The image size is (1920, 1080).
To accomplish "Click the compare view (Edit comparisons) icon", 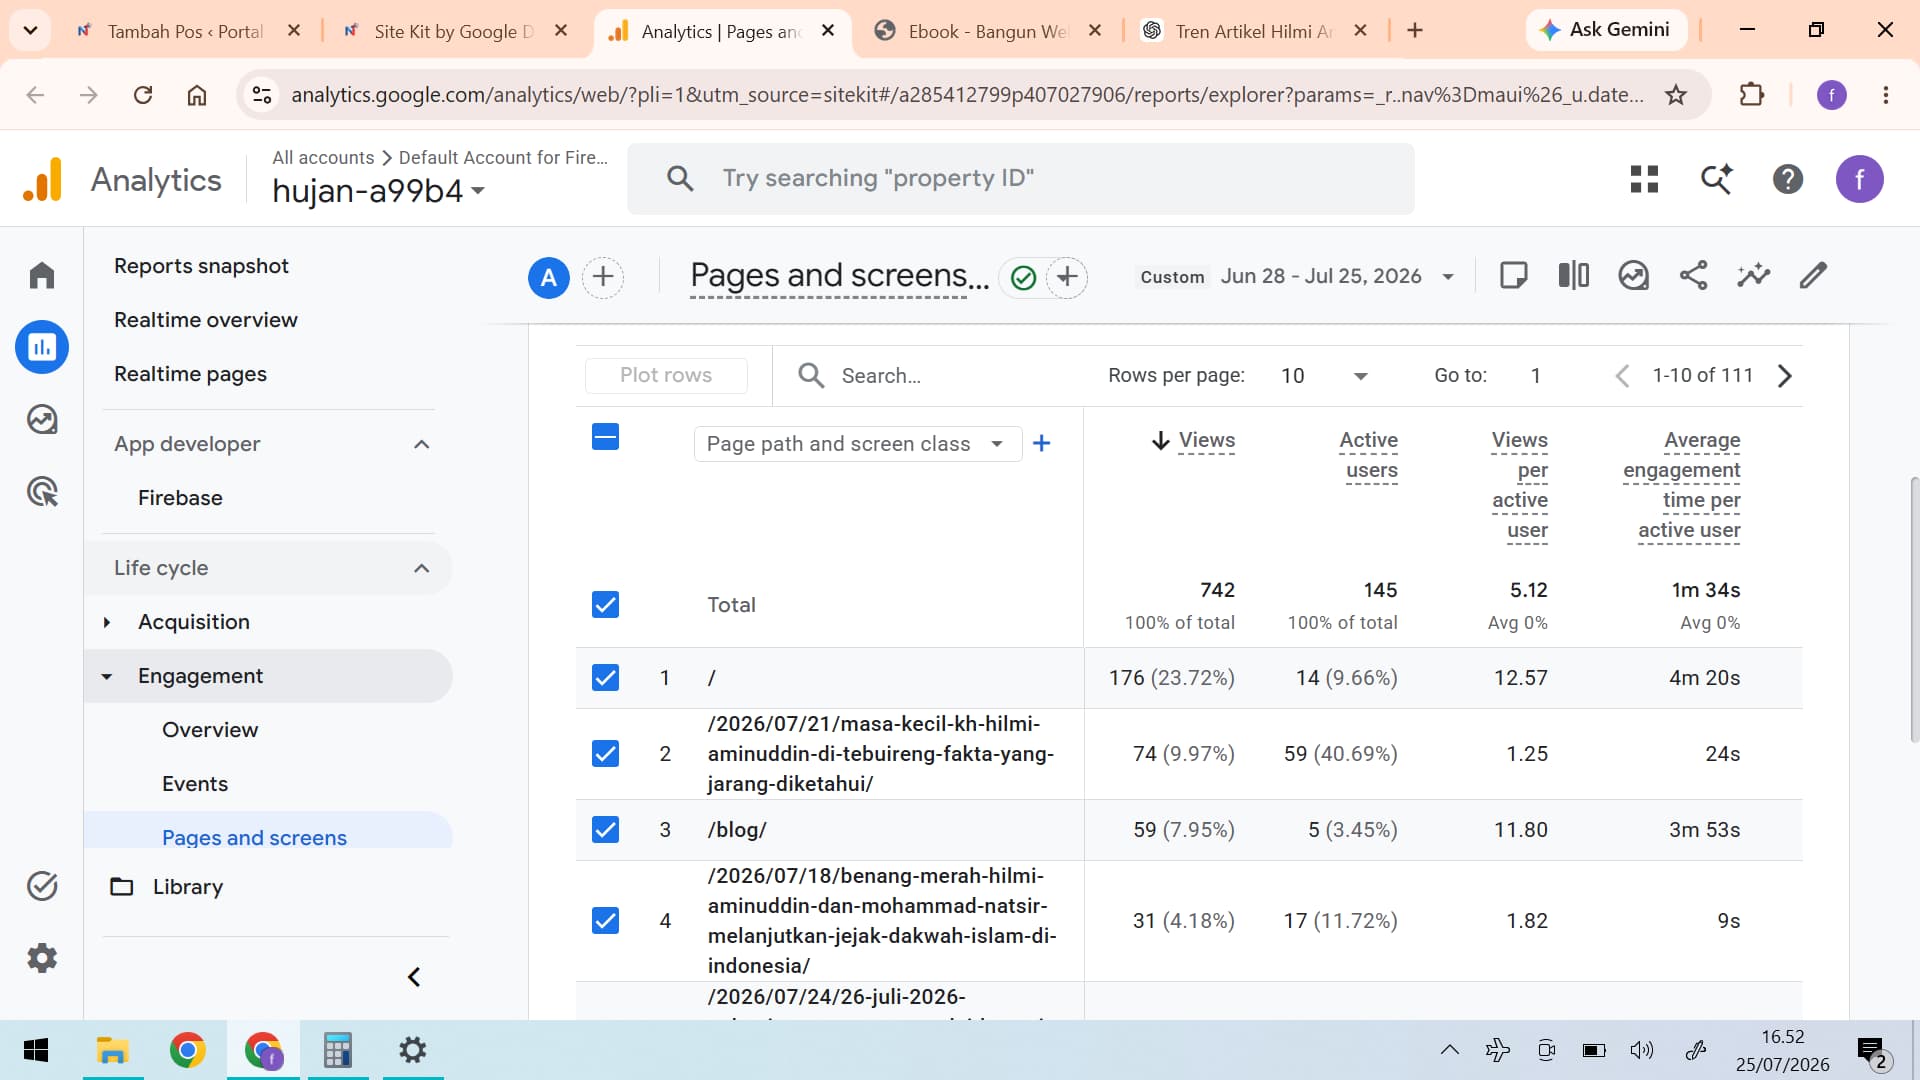I will tap(1573, 276).
